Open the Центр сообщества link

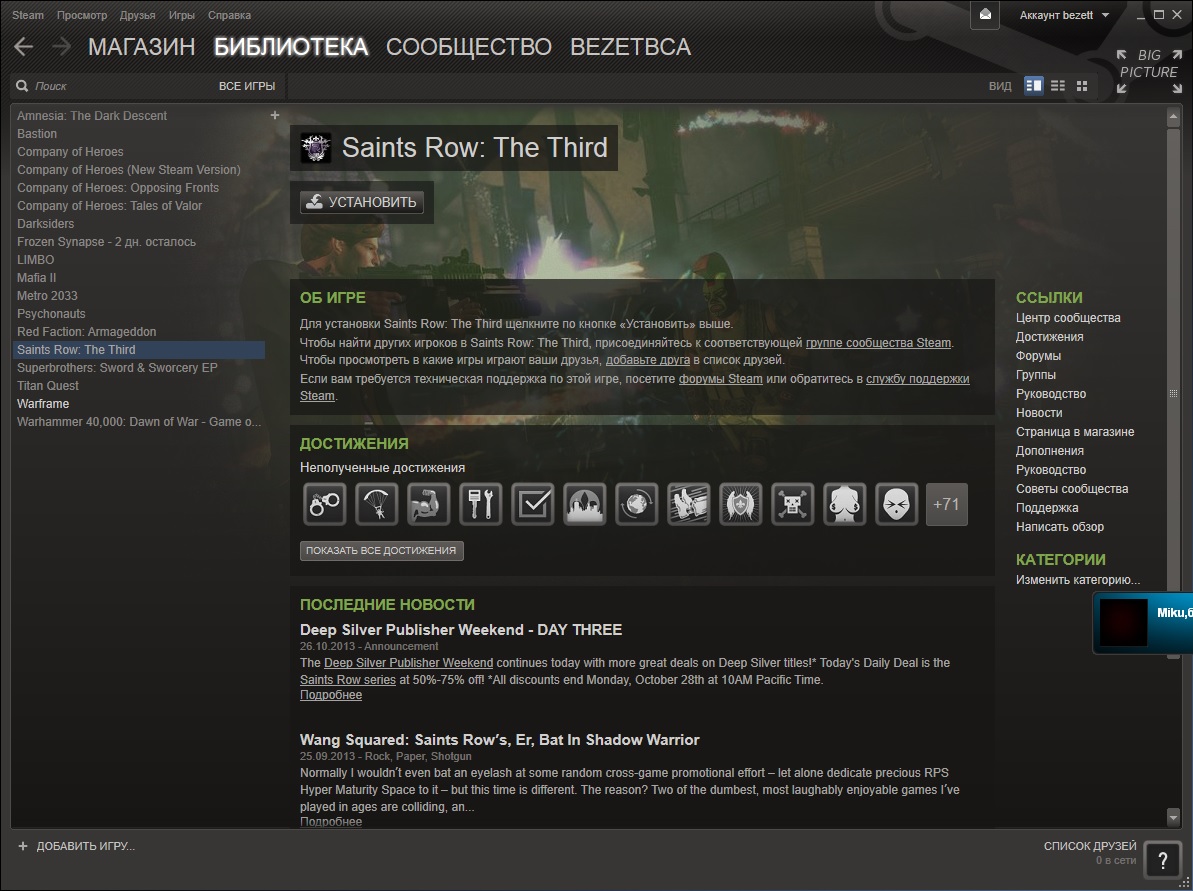(x=1067, y=317)
